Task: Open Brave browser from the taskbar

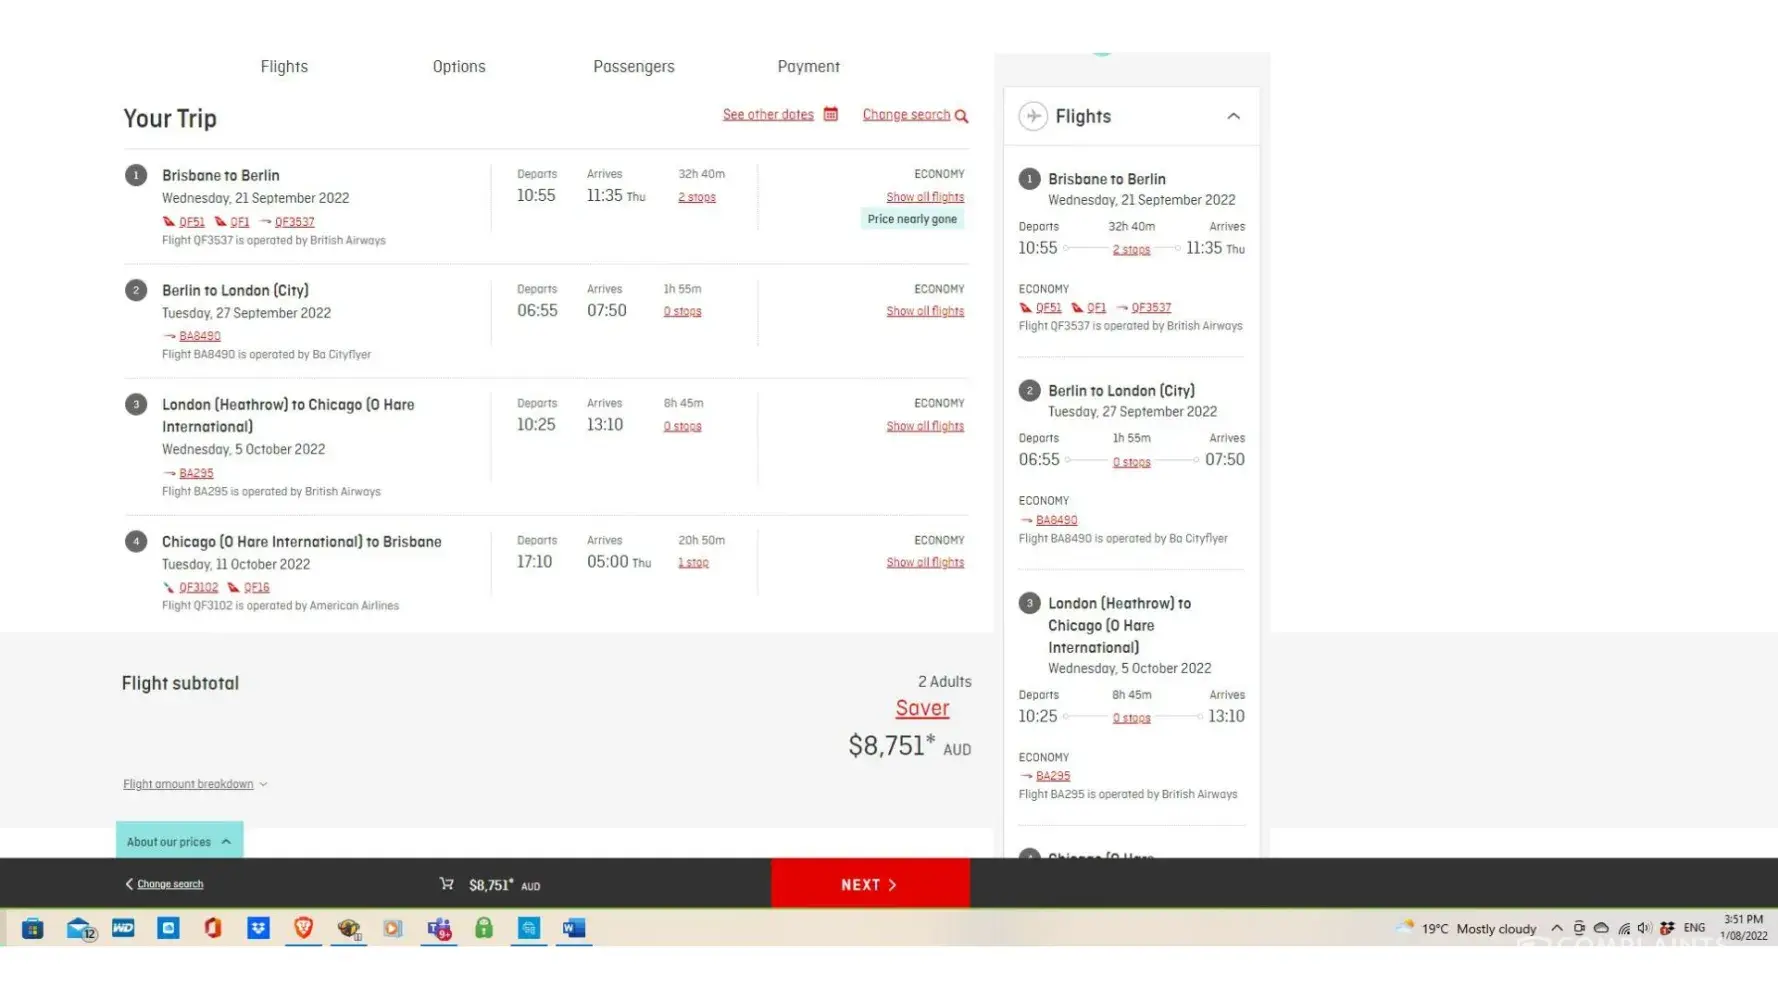Action: 303,929
